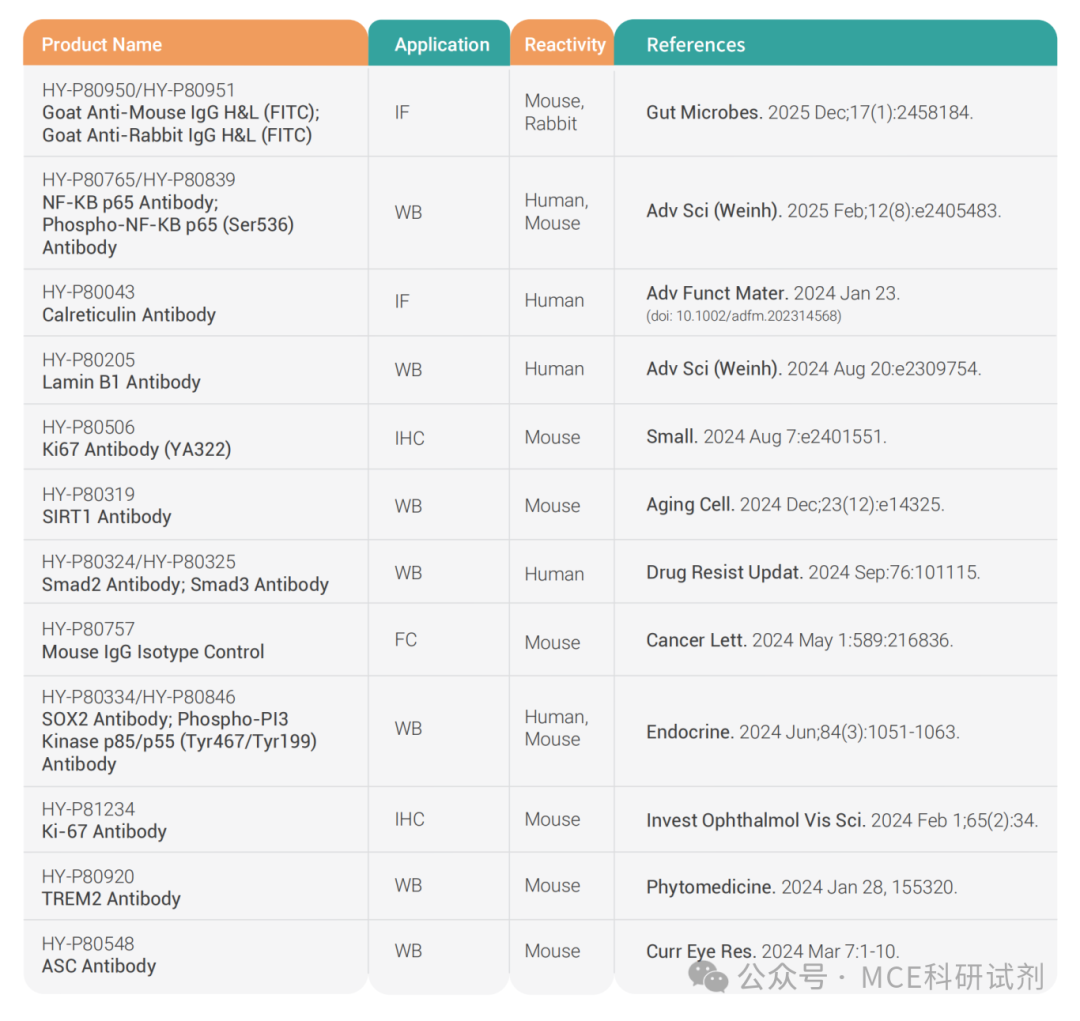Click Adv Sci 2025 Feb reference

[x=823, y=211]
